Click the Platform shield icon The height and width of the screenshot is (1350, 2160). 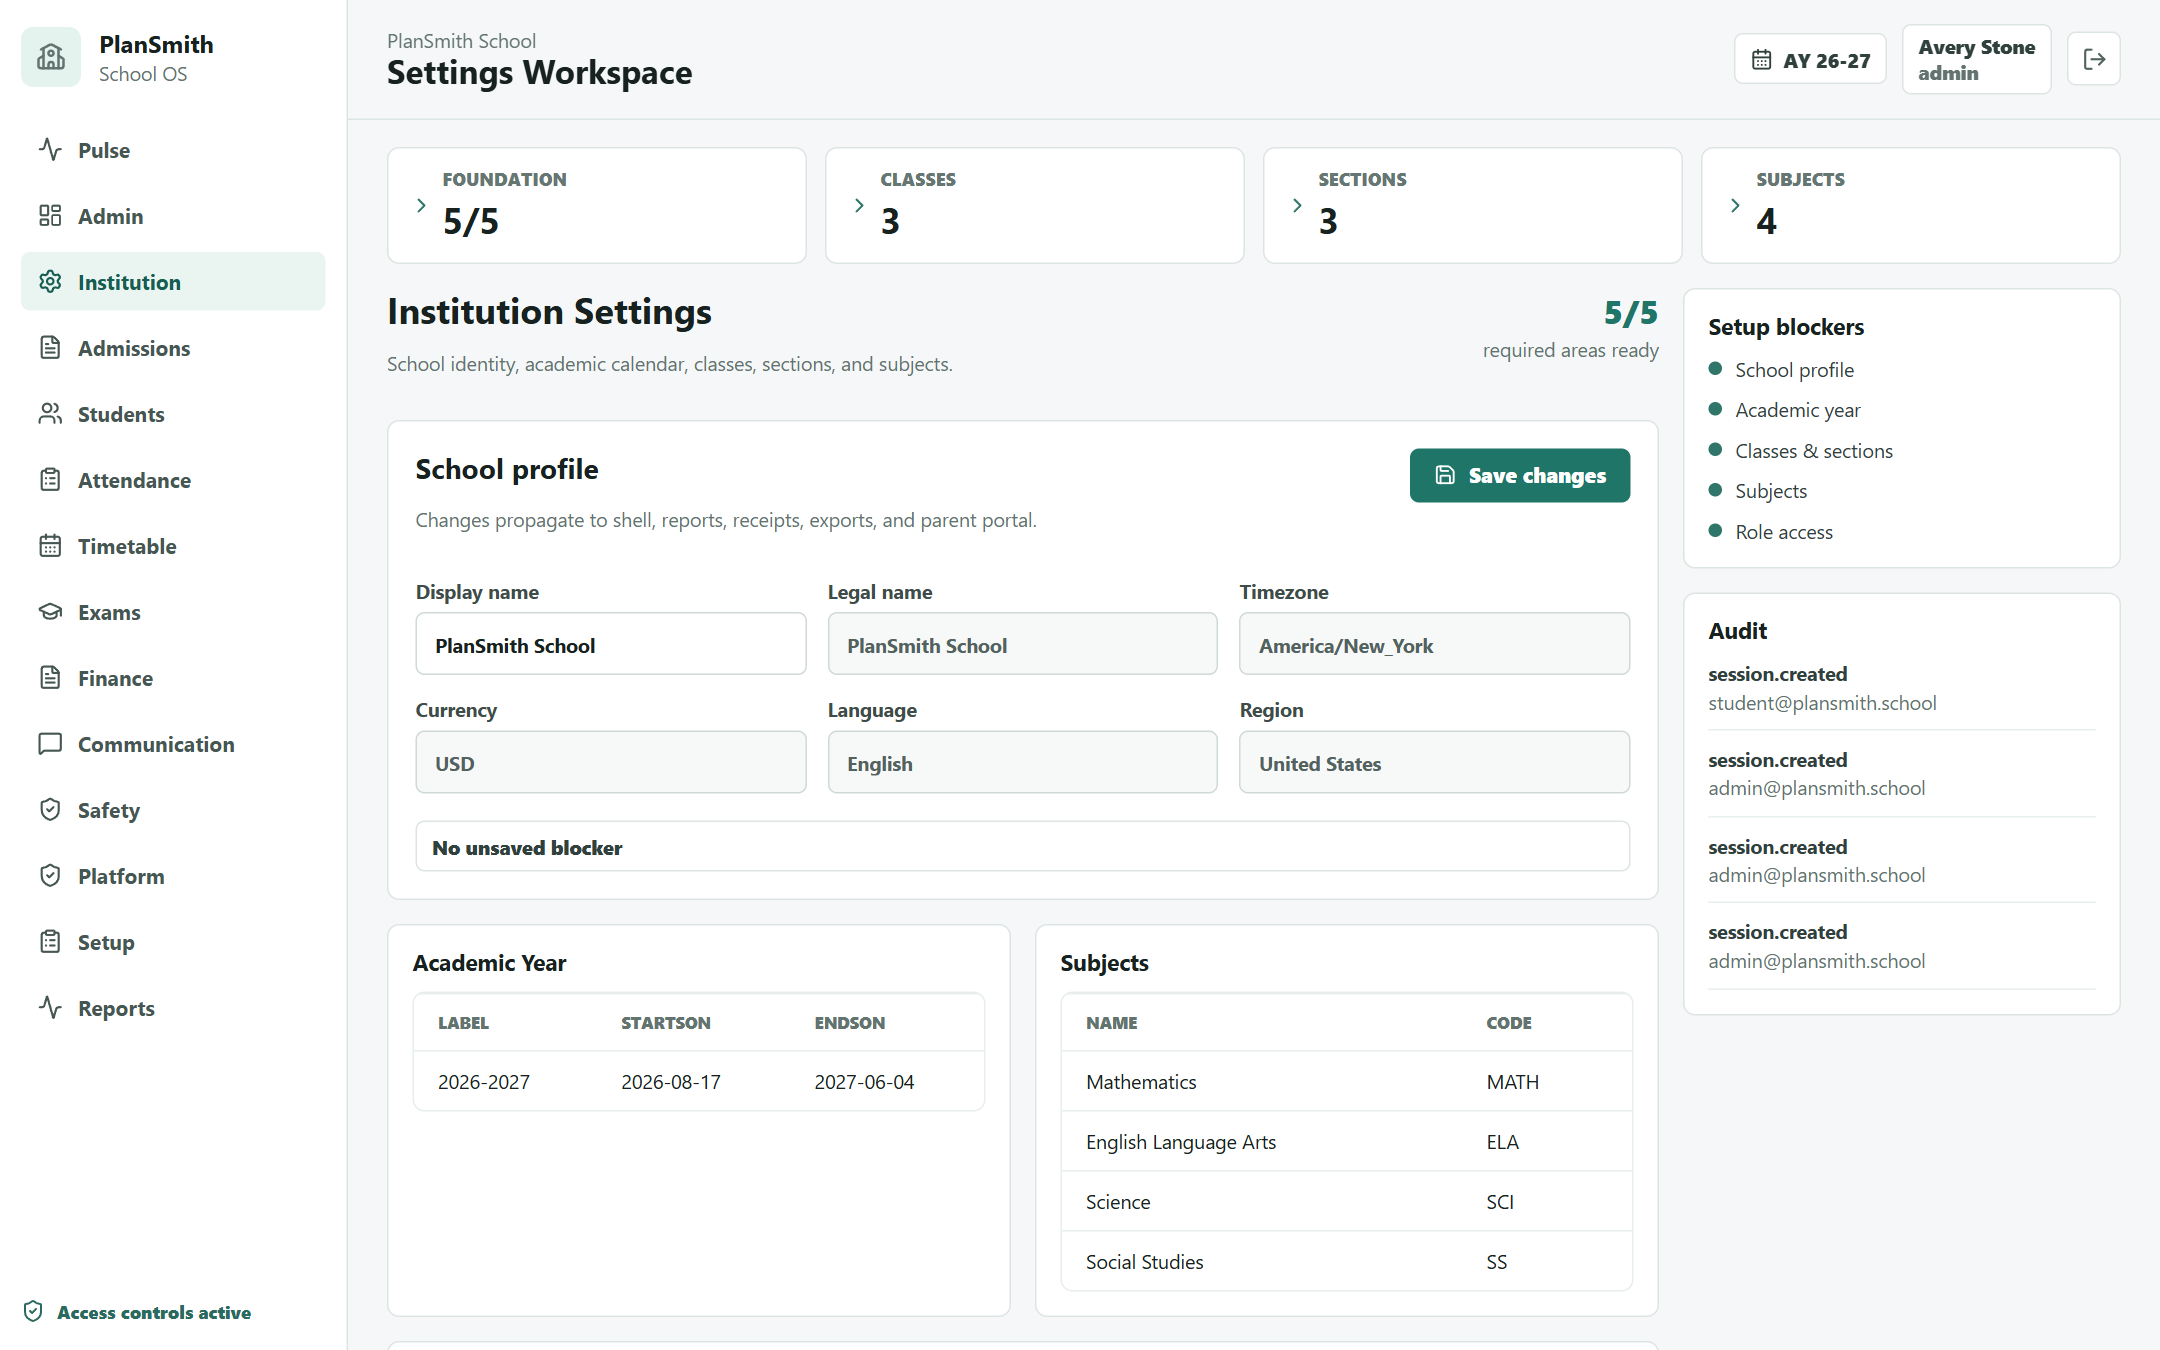pyautogui.click(x=50, y=876)
